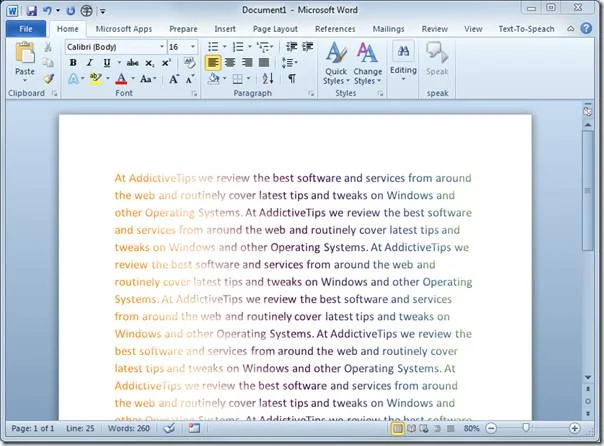Click the macro recording icon in the status bar
The height and width of the screenshot is (446, 604).
coord(194,428)
